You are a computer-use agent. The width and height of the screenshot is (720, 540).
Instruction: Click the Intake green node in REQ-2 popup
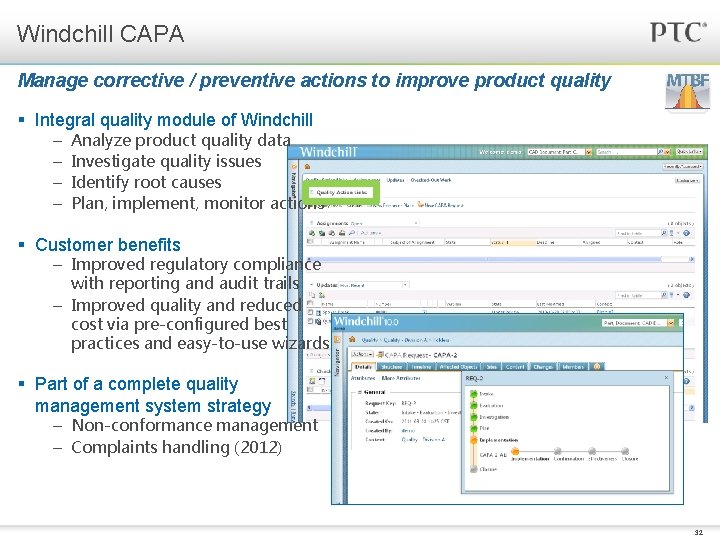(x=474, y=394)
